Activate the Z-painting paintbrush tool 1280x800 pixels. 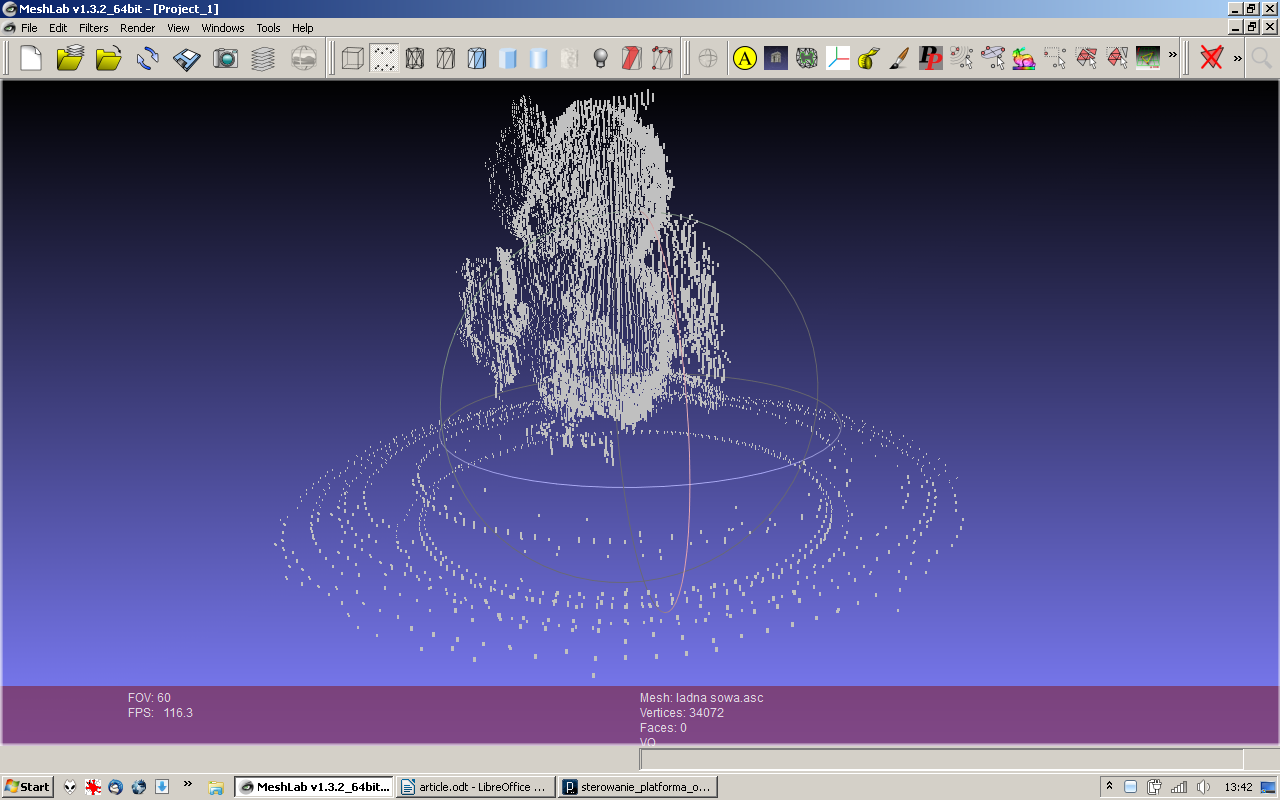point(898,58)
